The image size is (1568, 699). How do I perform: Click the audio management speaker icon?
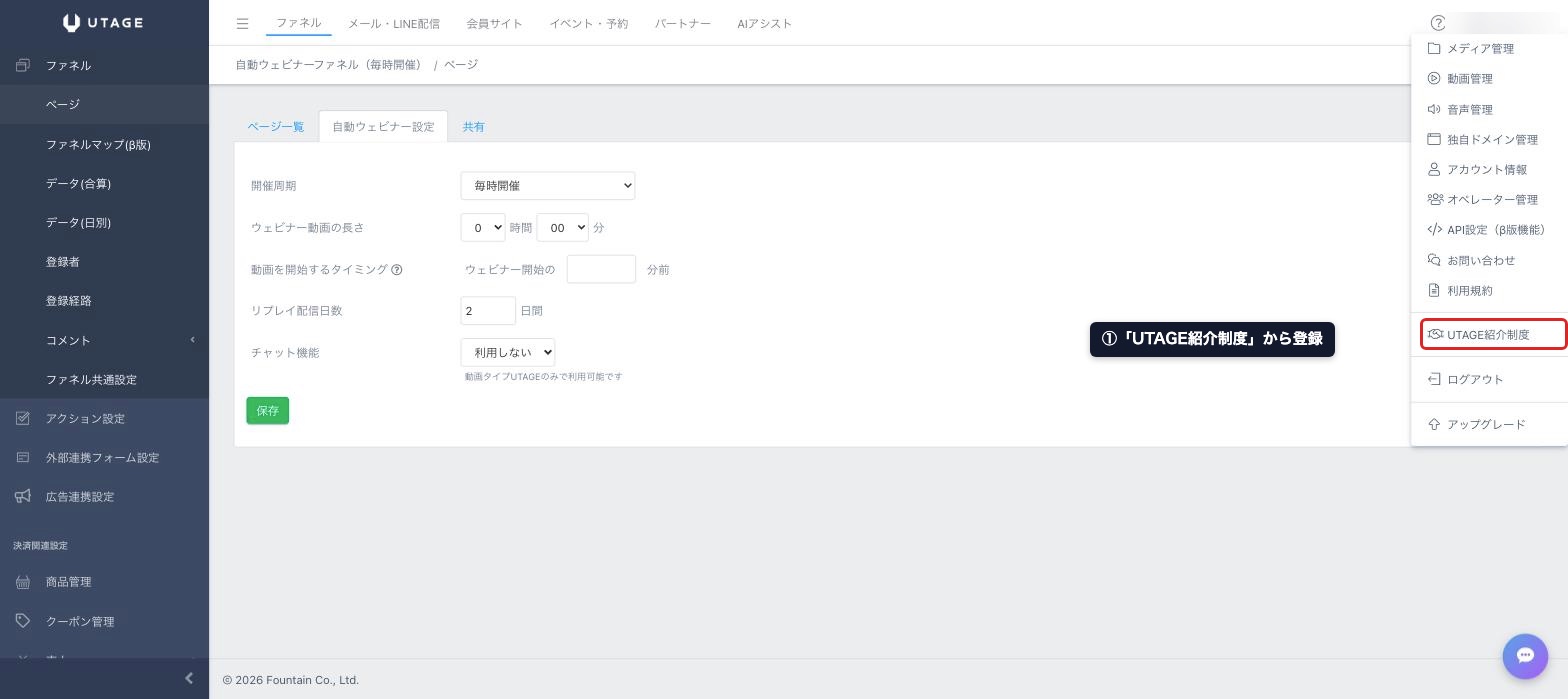(x=1434, y=109)
